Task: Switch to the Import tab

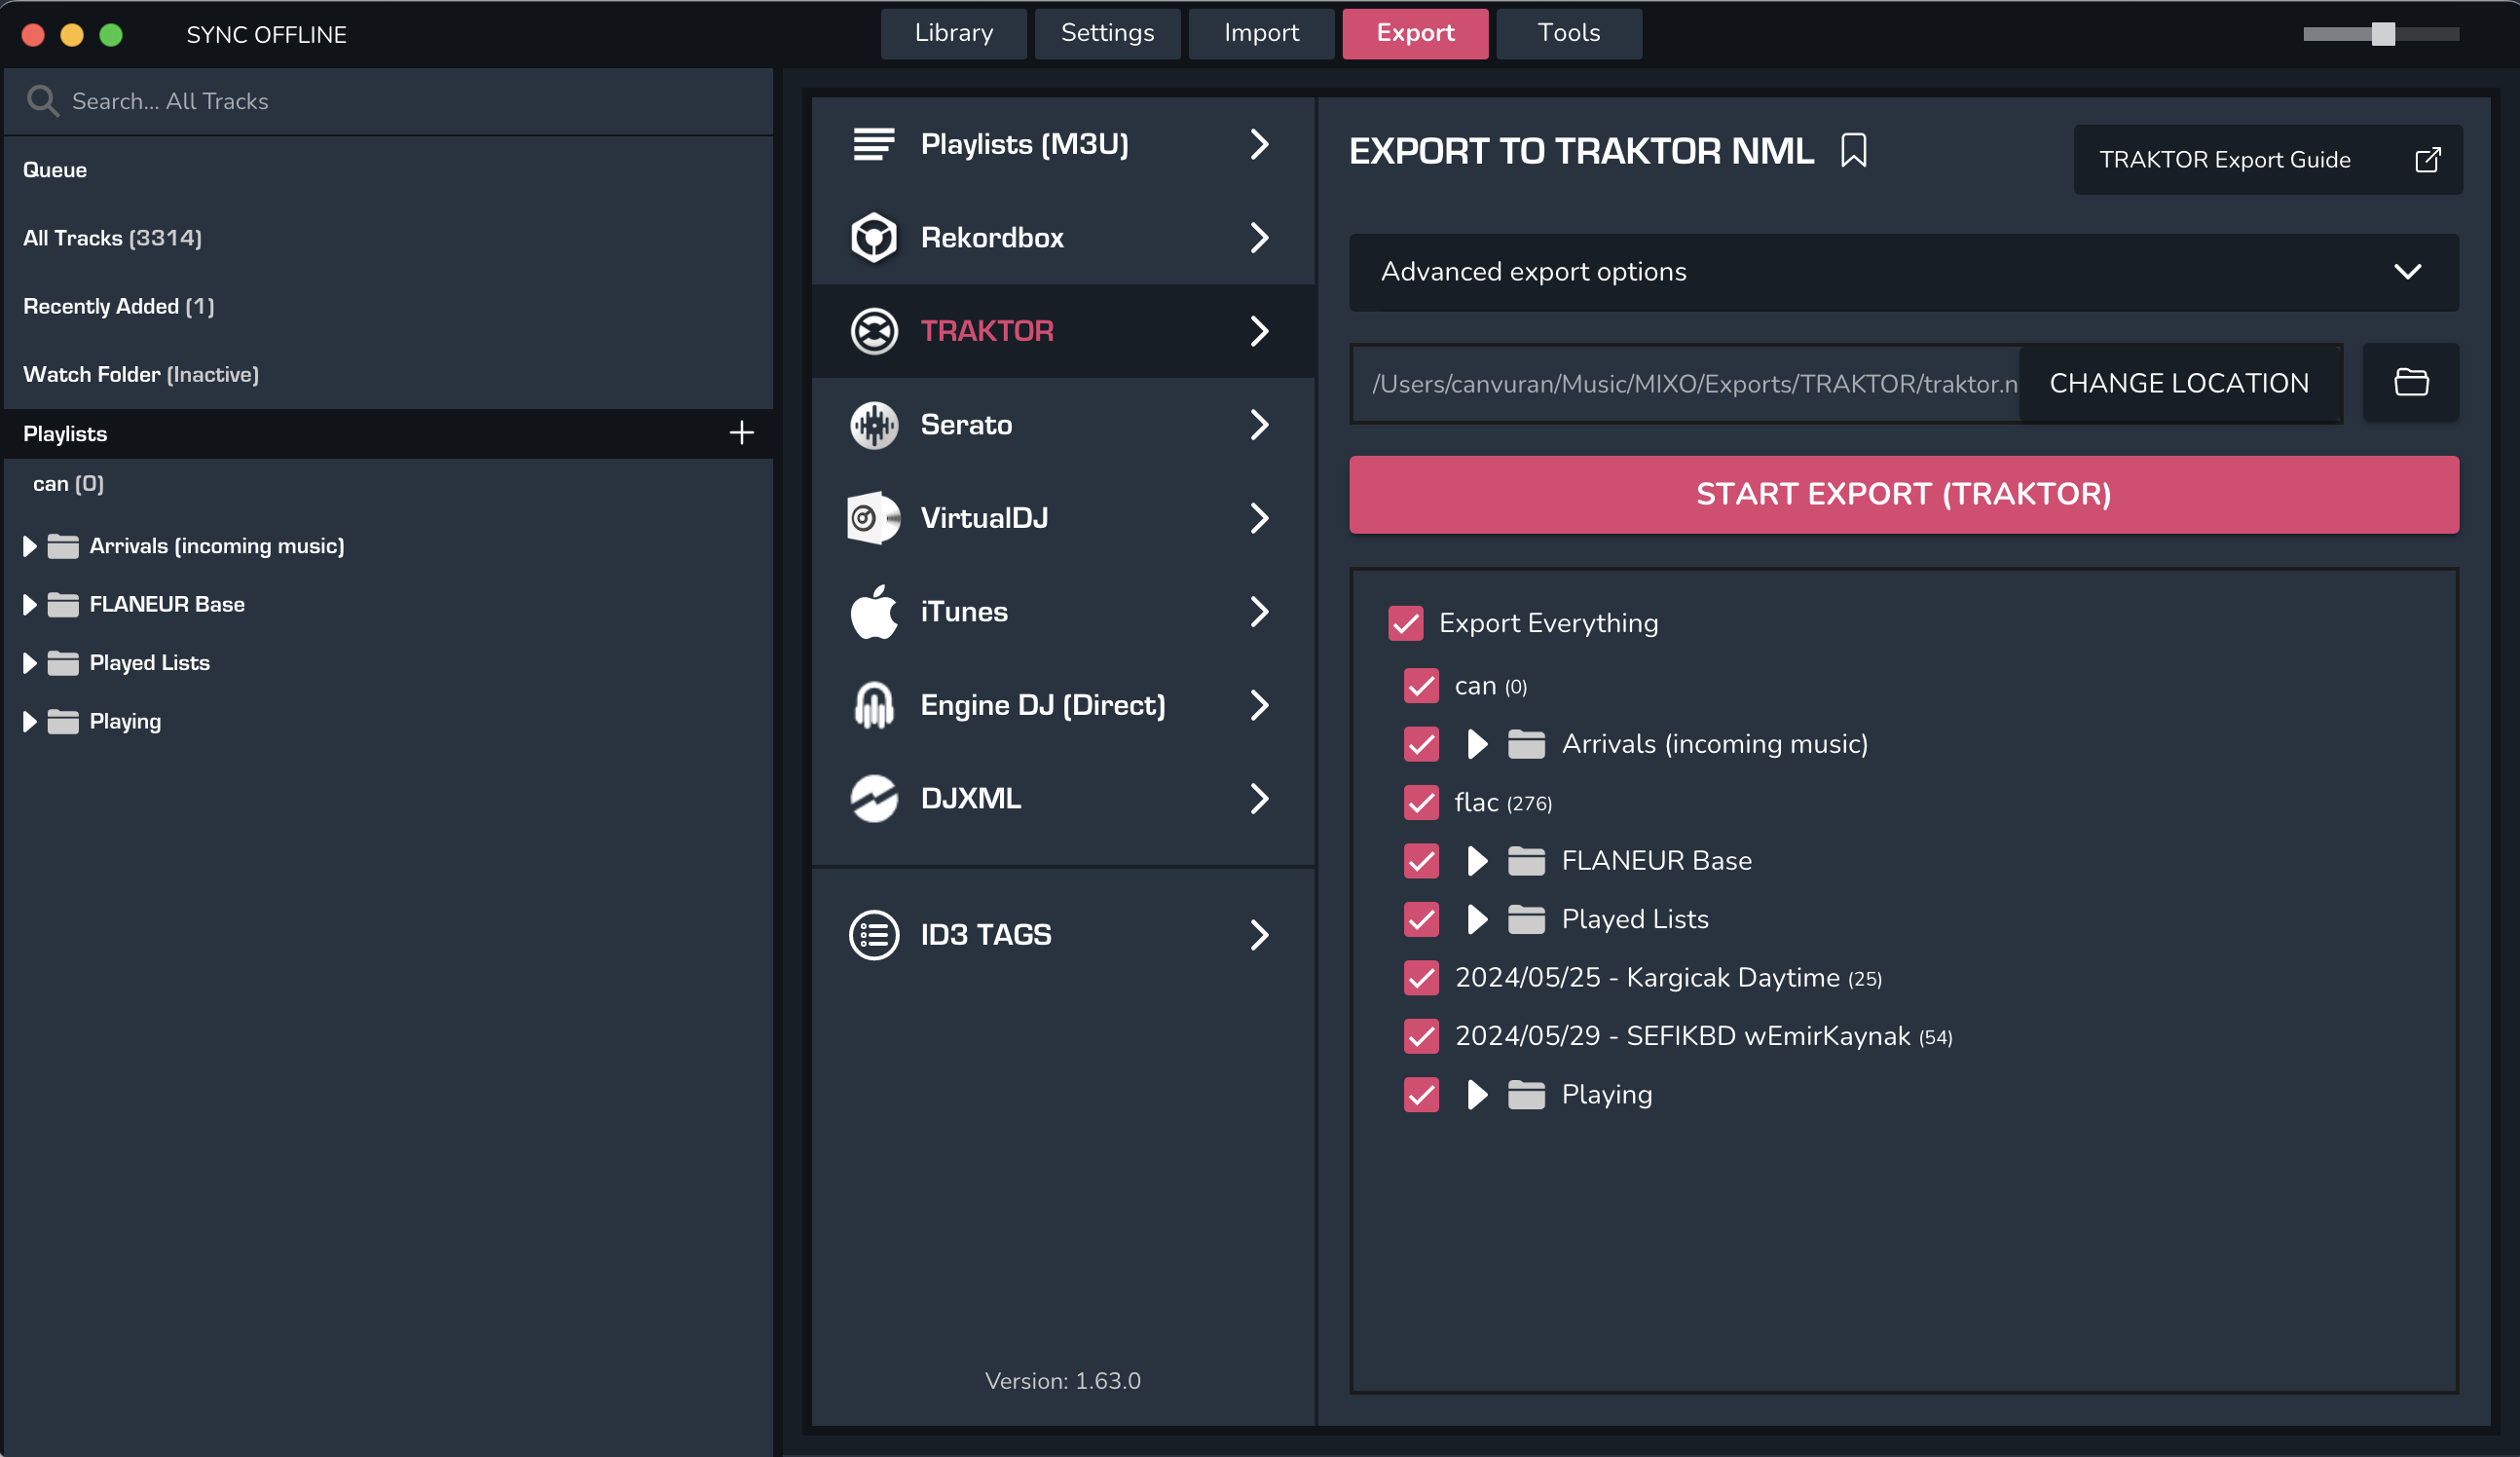Action: click(1260, 33)
